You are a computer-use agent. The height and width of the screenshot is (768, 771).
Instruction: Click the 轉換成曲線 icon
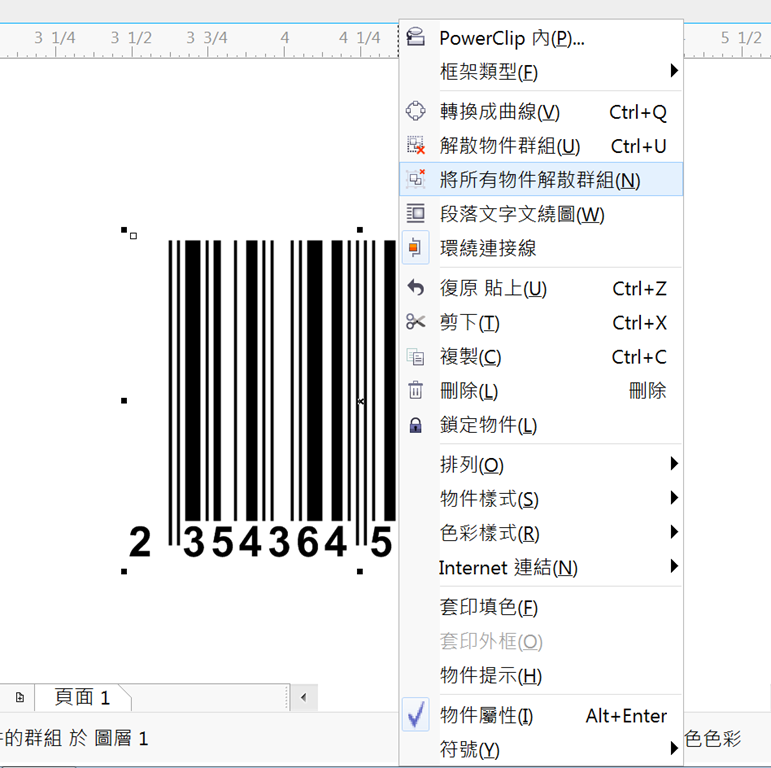tap(415, 111)
